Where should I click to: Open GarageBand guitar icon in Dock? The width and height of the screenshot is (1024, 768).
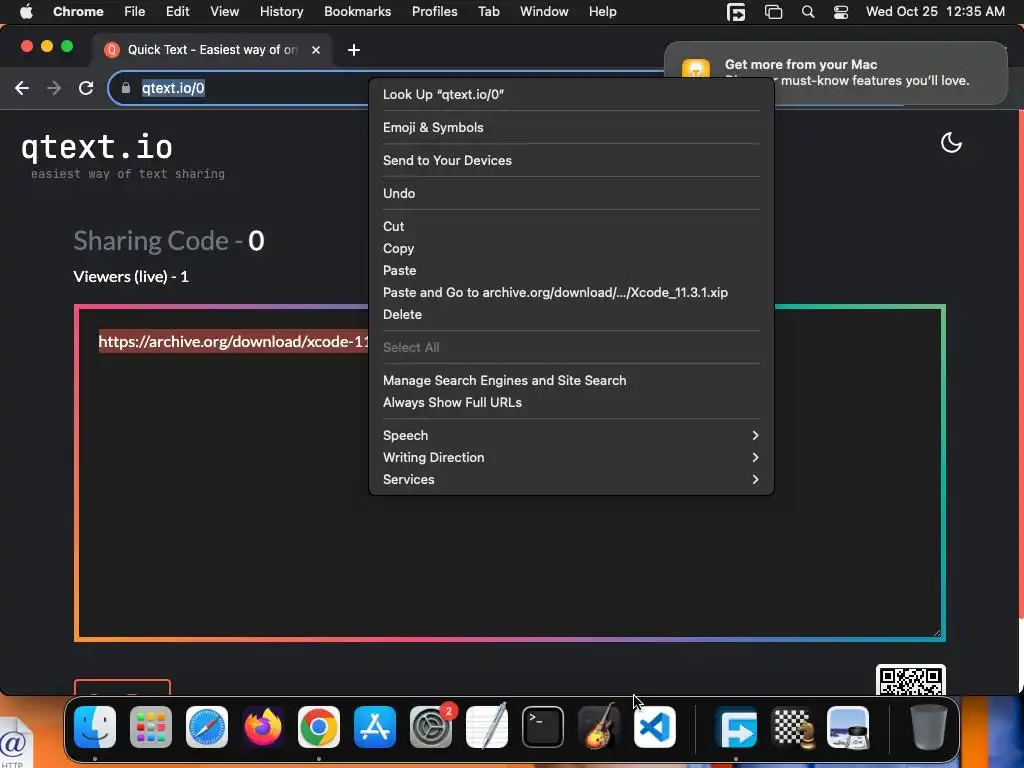[x=598, y=727]
